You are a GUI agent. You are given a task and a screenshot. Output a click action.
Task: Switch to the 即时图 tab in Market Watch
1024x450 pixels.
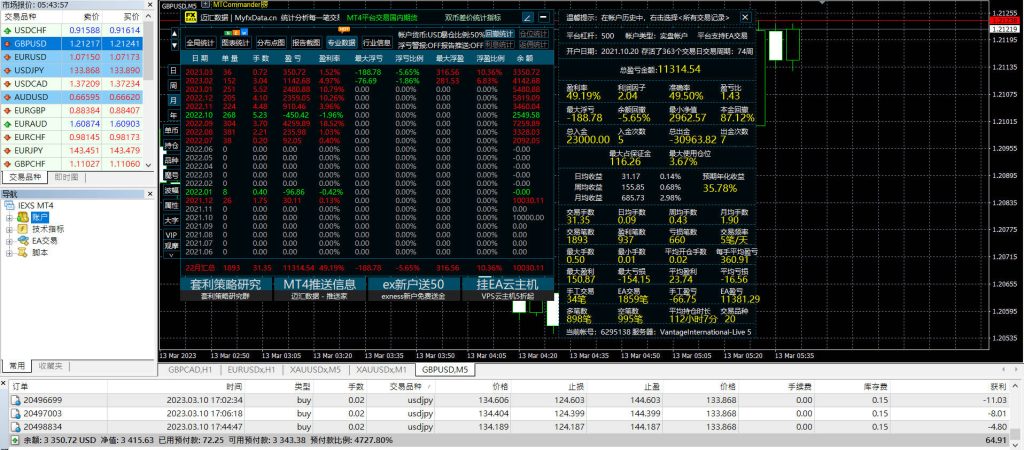(x=66, y=177)
